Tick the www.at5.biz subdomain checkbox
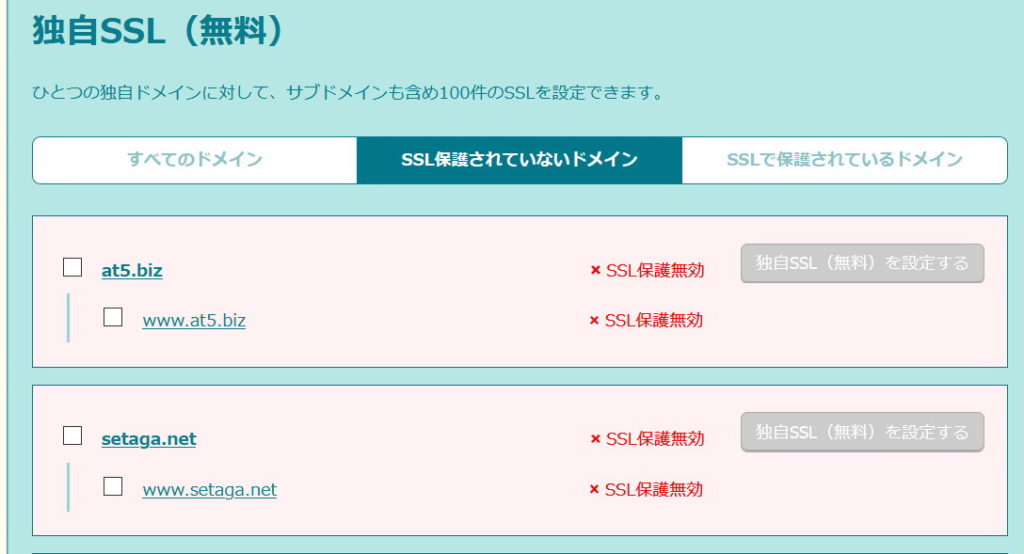The width and height of the screenshot is (1024, 554). pos(113,318)
